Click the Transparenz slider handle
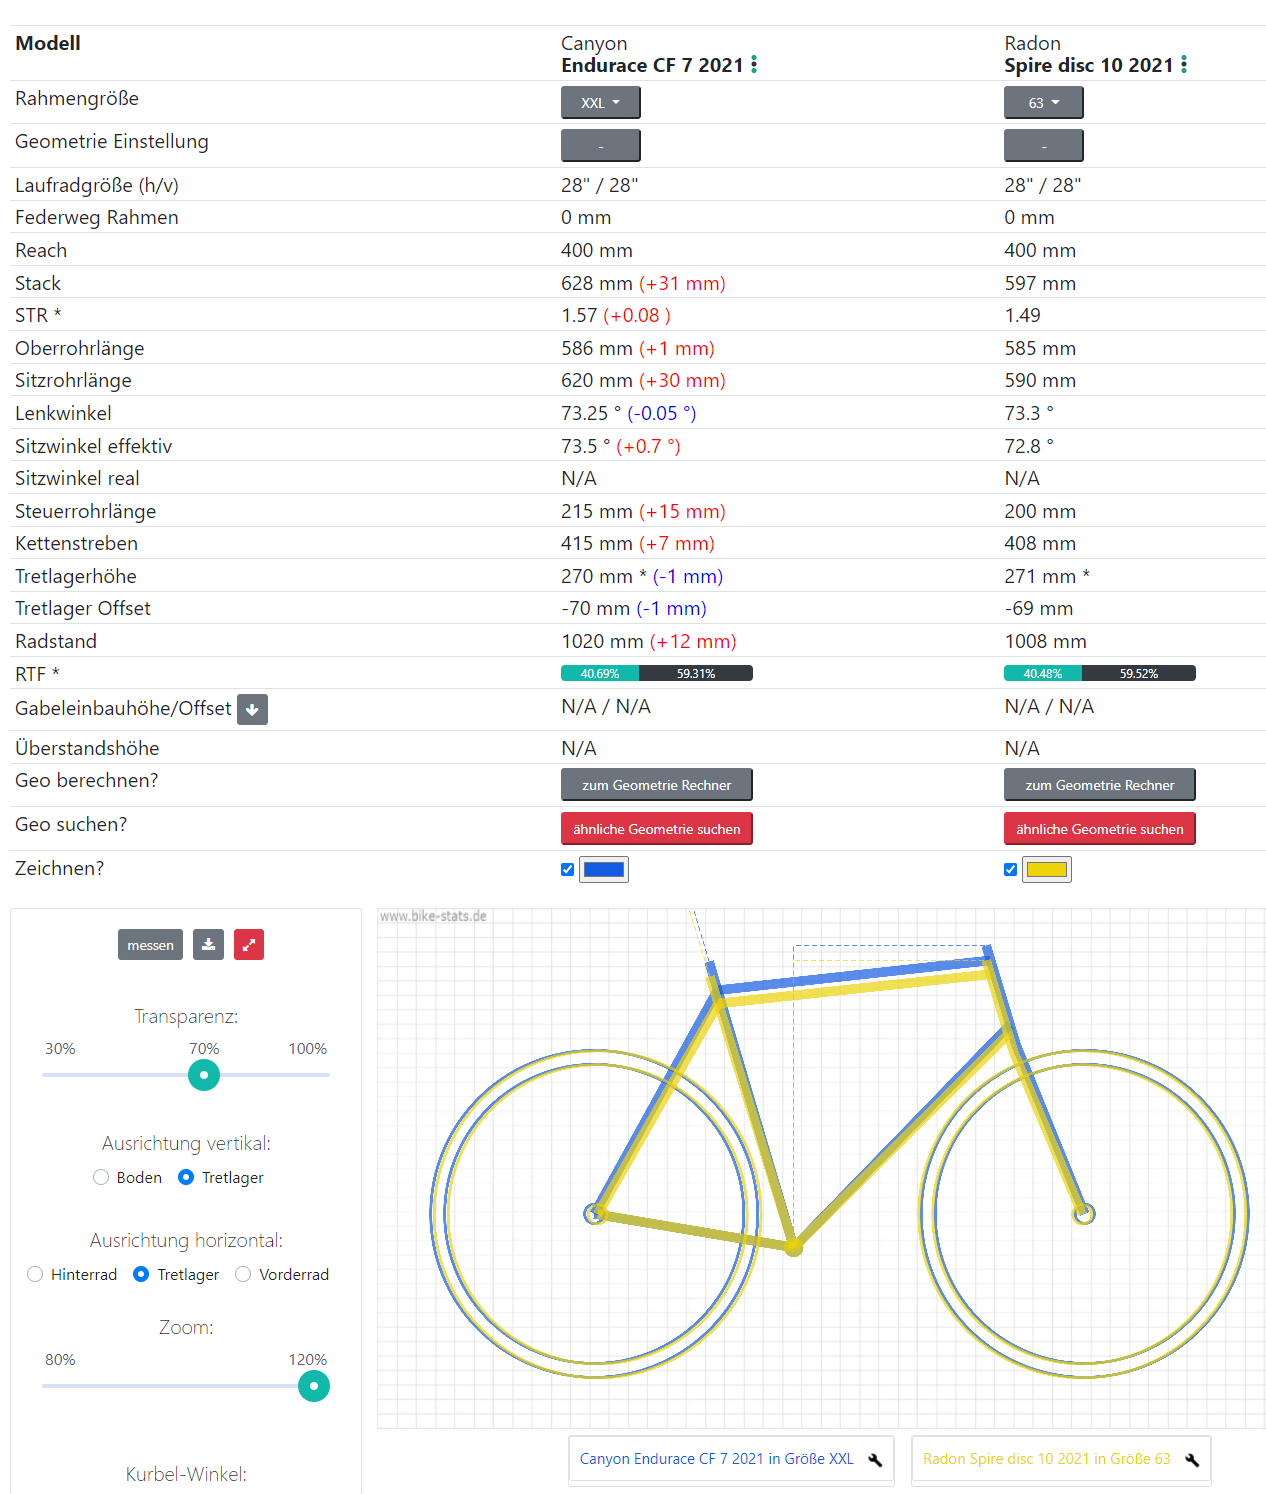Screen dimensions: 1266x1494 pyautogui.click(x=204, y=1075)
